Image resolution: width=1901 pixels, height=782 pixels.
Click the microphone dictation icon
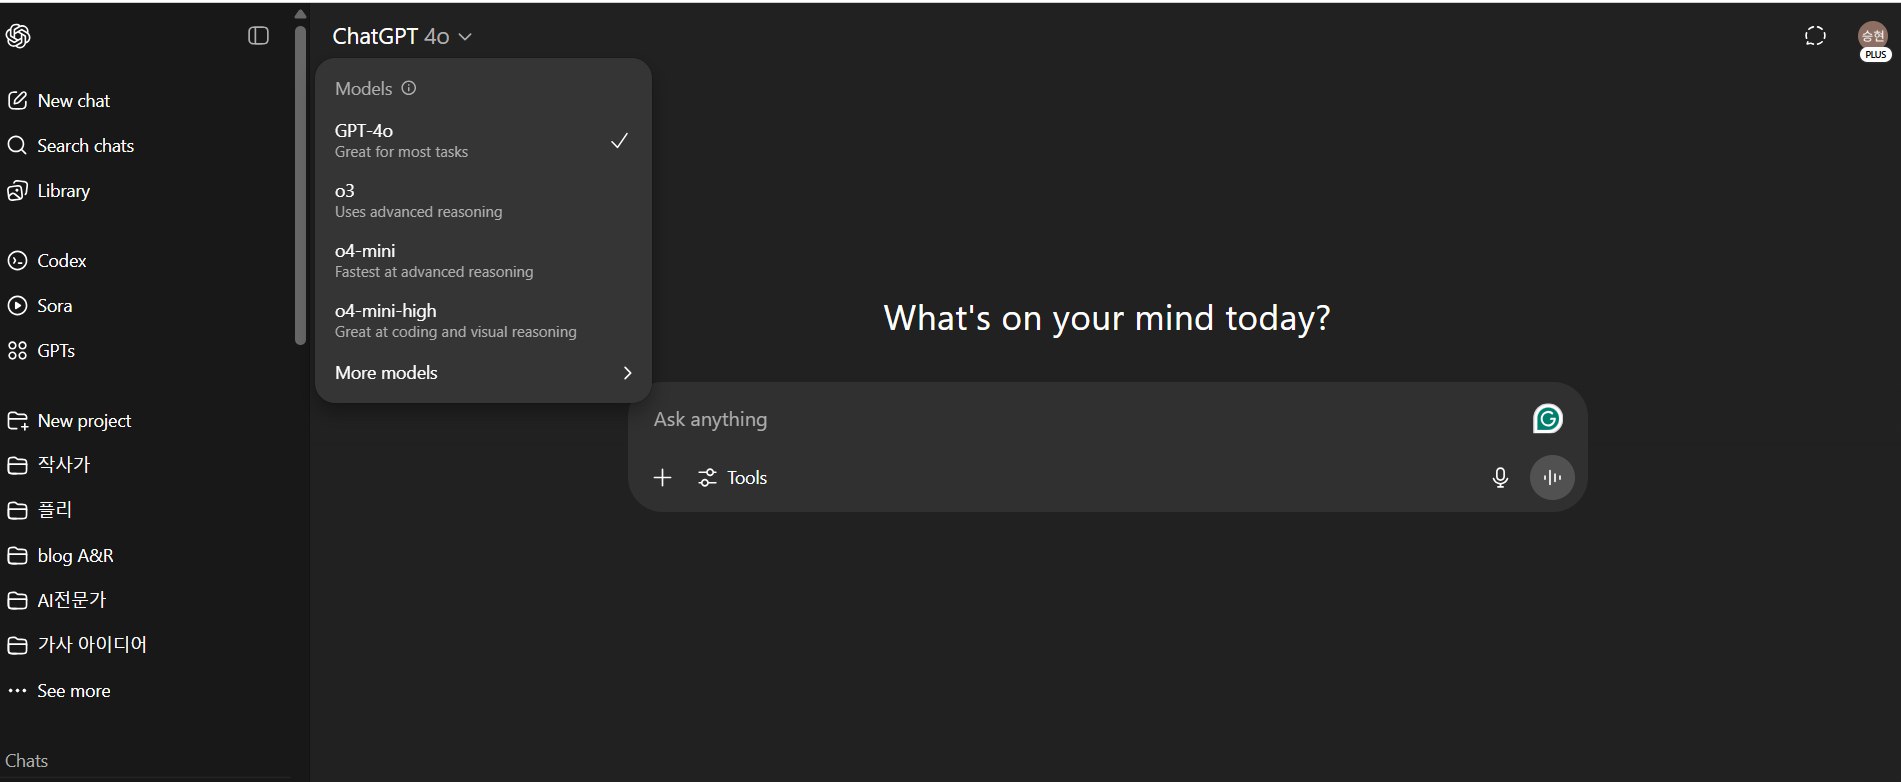(1500, 478)
